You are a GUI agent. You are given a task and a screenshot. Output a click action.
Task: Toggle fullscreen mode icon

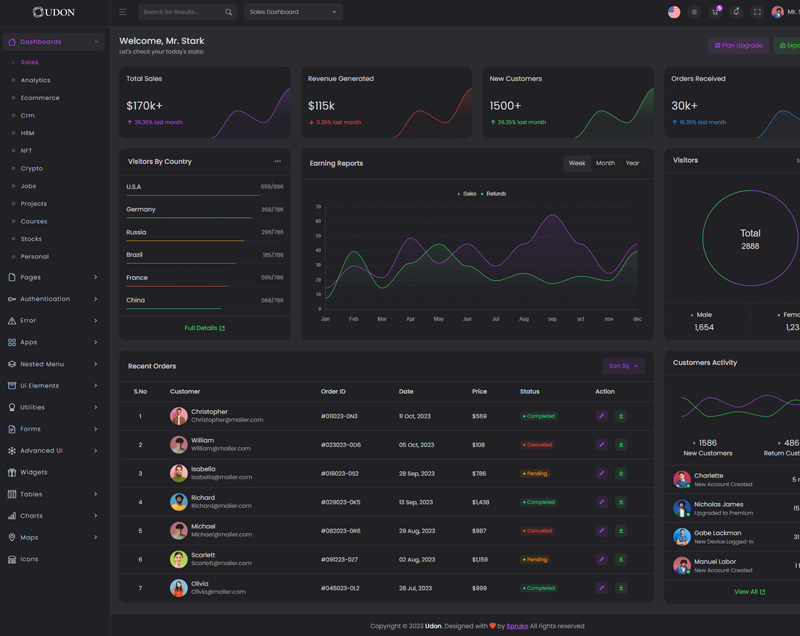click(x=757, y=12)
